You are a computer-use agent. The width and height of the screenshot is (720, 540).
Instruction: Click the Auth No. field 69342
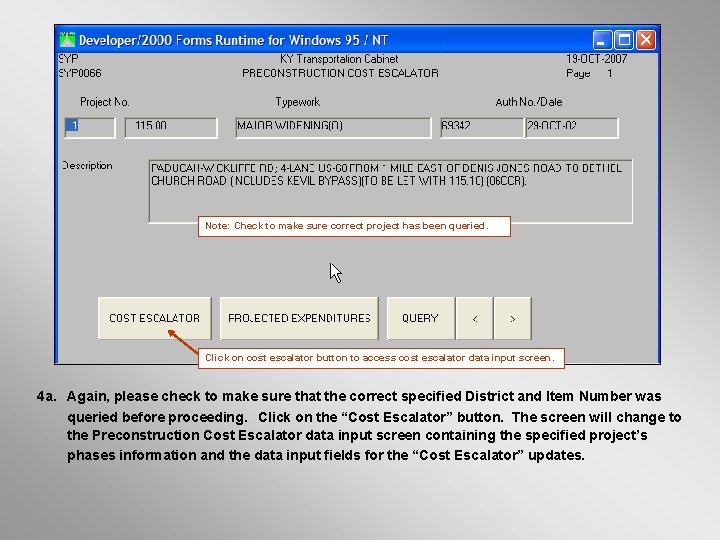[482, 127]
